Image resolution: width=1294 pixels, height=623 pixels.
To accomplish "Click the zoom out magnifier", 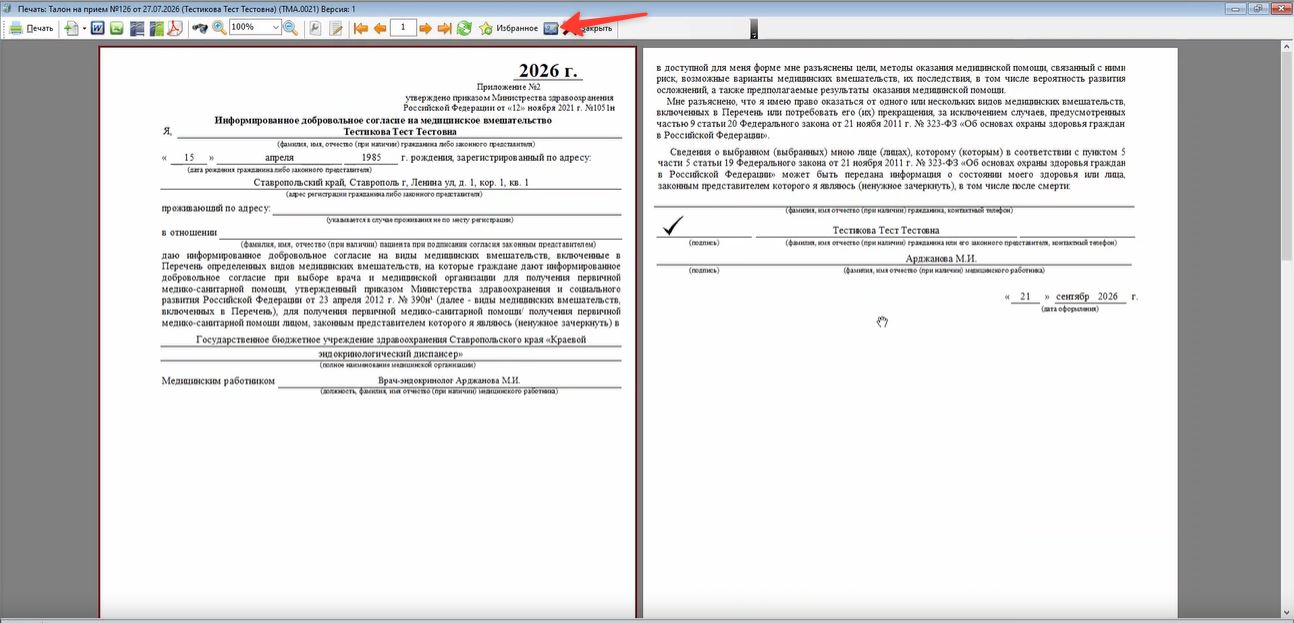I will click(291, 28).
